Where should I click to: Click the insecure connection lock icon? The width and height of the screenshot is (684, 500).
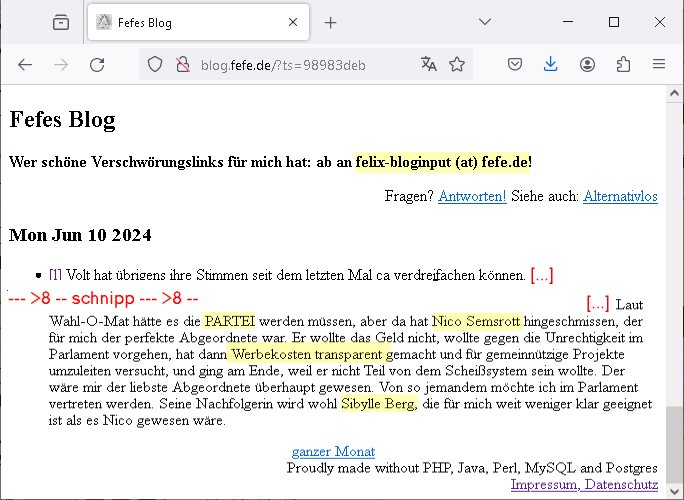[x=182, y=65]
